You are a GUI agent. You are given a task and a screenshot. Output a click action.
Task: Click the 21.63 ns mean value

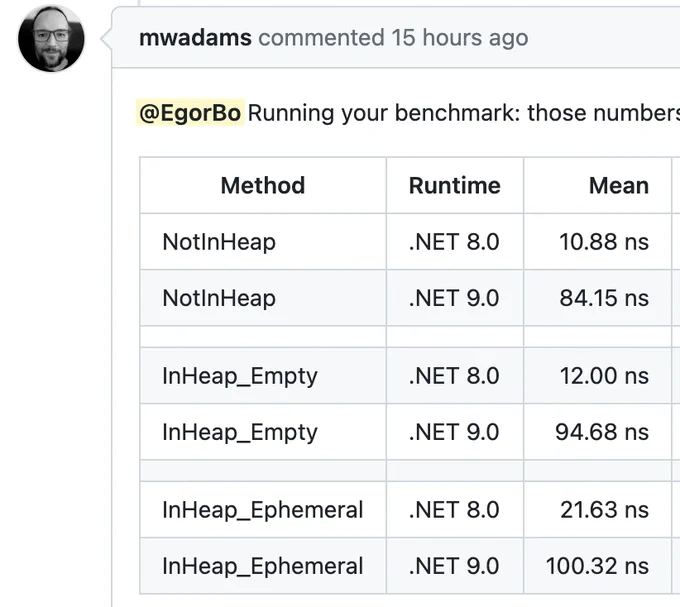tap(604, 510)
